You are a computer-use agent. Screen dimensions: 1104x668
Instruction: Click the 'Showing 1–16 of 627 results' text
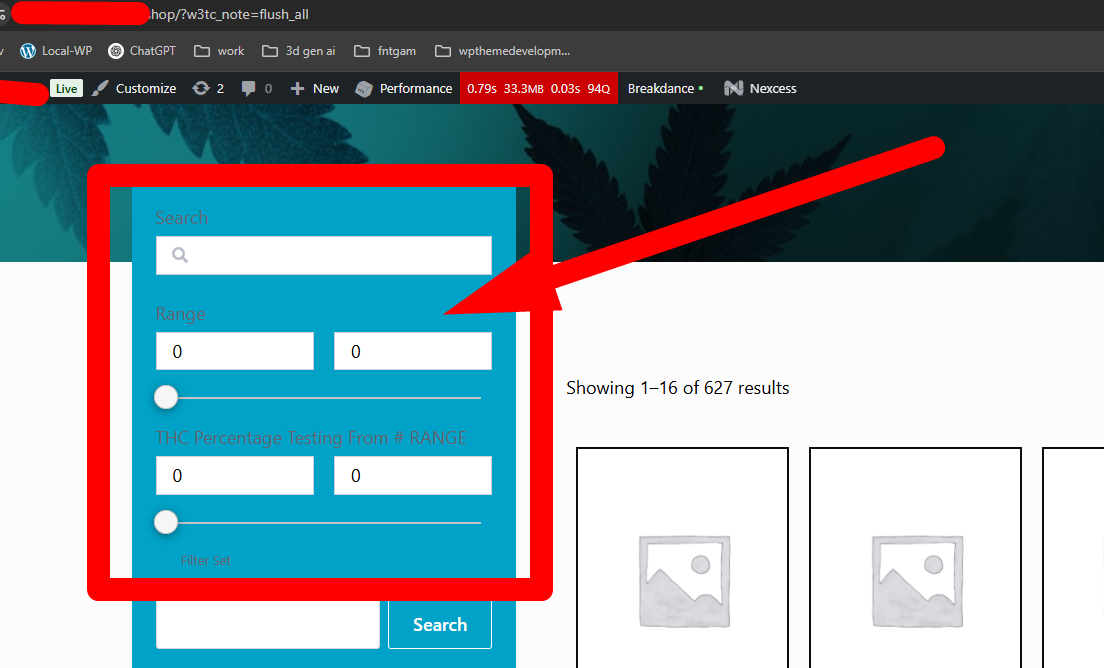pyautogui.click(x=677, y=388)
